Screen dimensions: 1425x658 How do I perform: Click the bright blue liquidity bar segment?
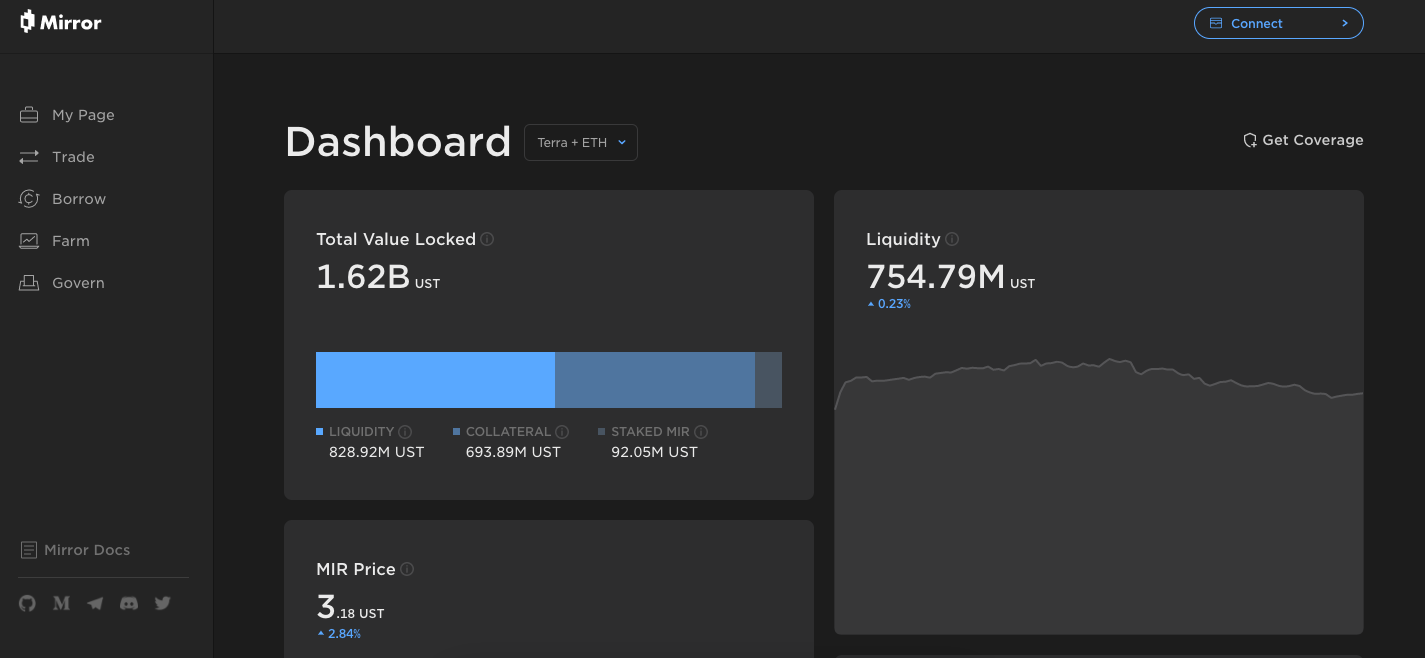point(435,380)
